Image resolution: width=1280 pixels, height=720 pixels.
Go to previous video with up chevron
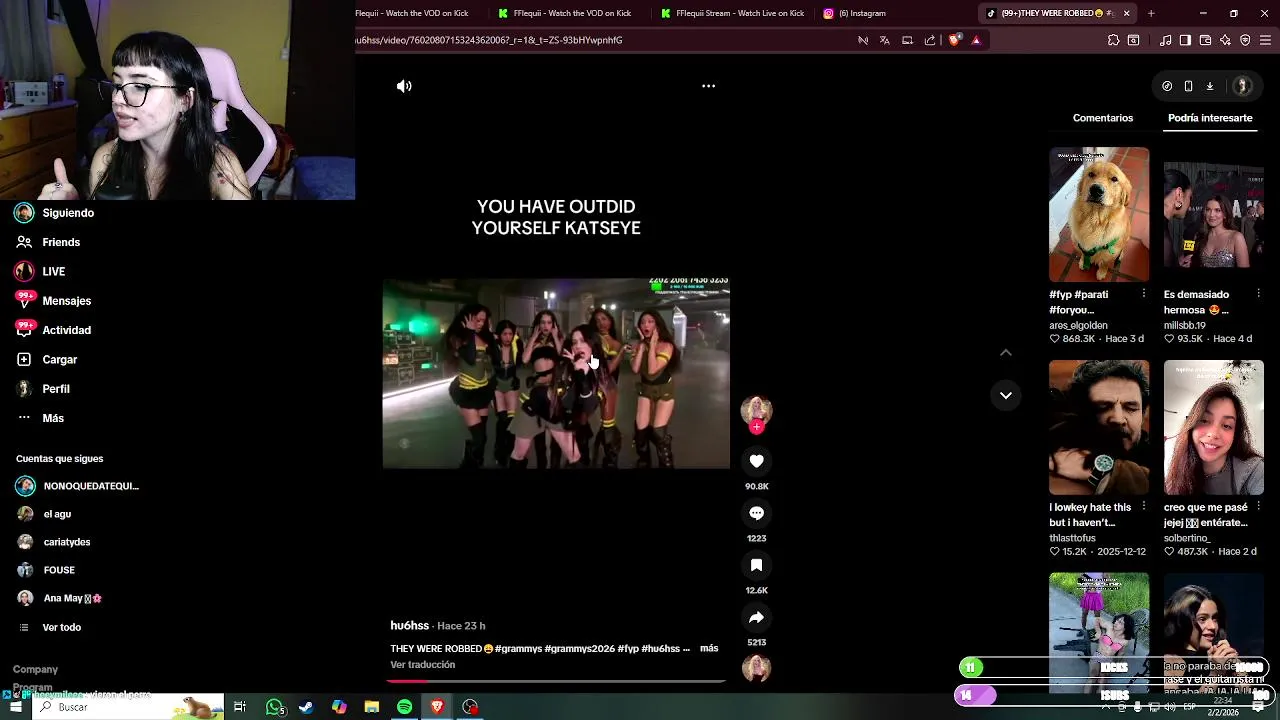[1006, 352]
